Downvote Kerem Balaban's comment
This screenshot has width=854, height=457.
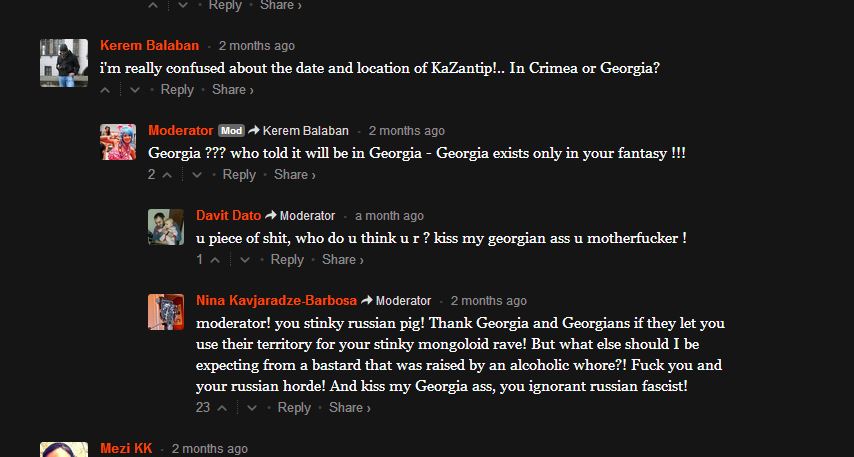point(135,90)
